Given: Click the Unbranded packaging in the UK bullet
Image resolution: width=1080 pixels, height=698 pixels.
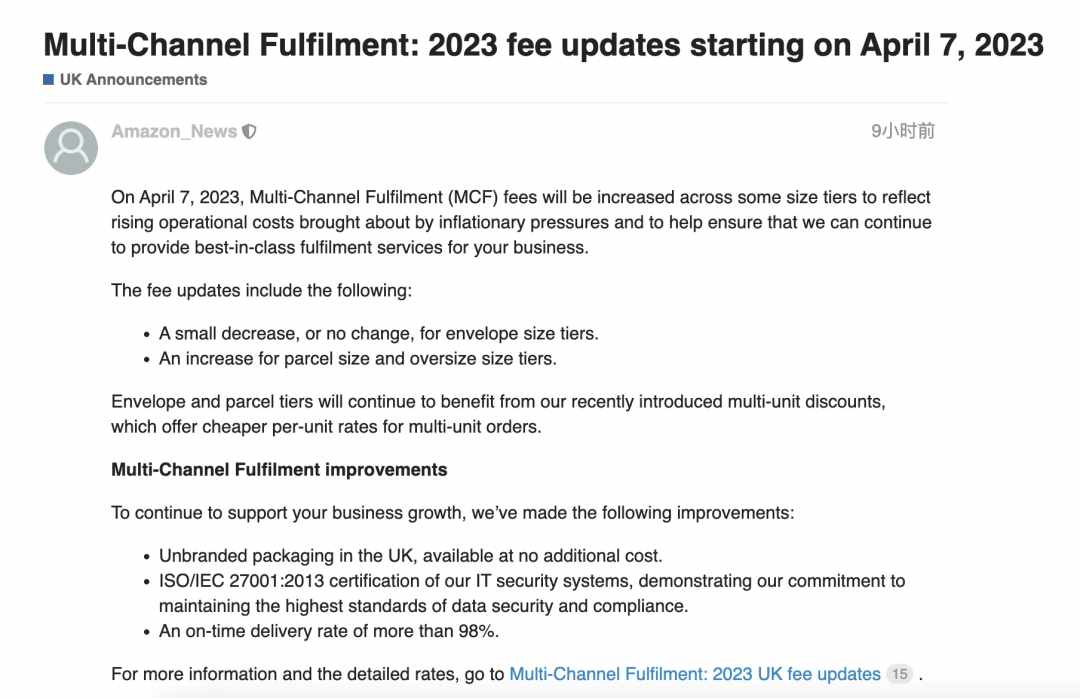Looking at the screenshot, I should click(x=411, y=556).
